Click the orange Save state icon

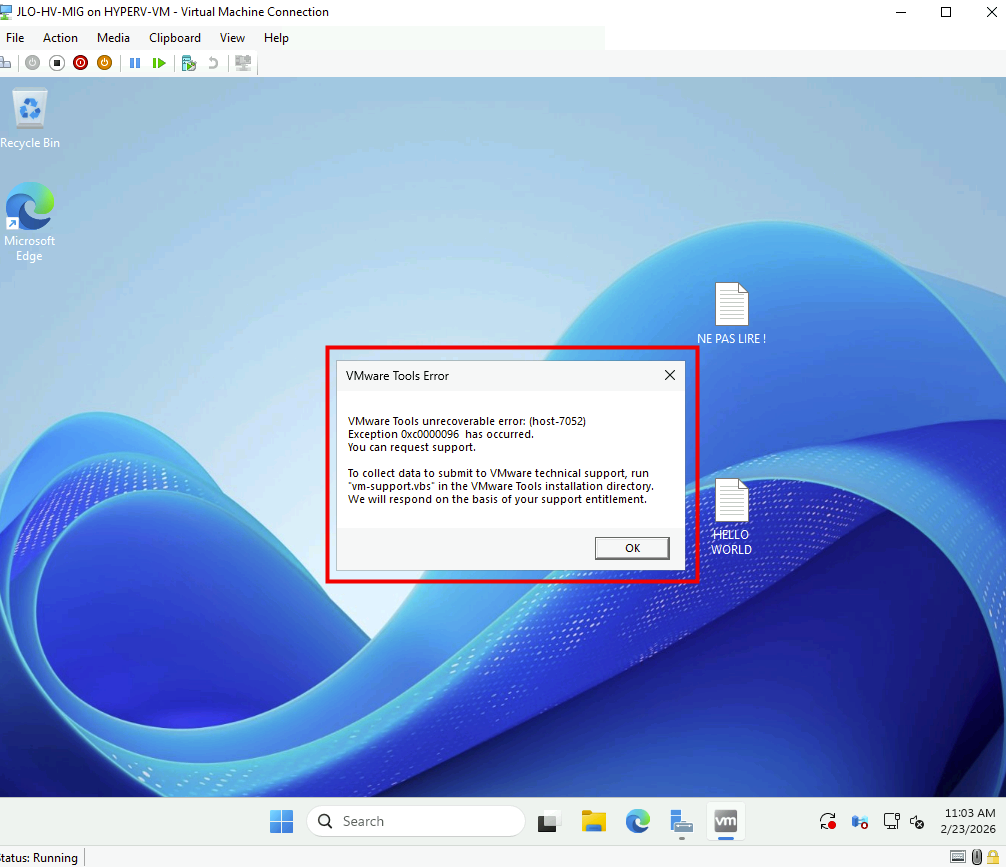(x=104, y=63)
